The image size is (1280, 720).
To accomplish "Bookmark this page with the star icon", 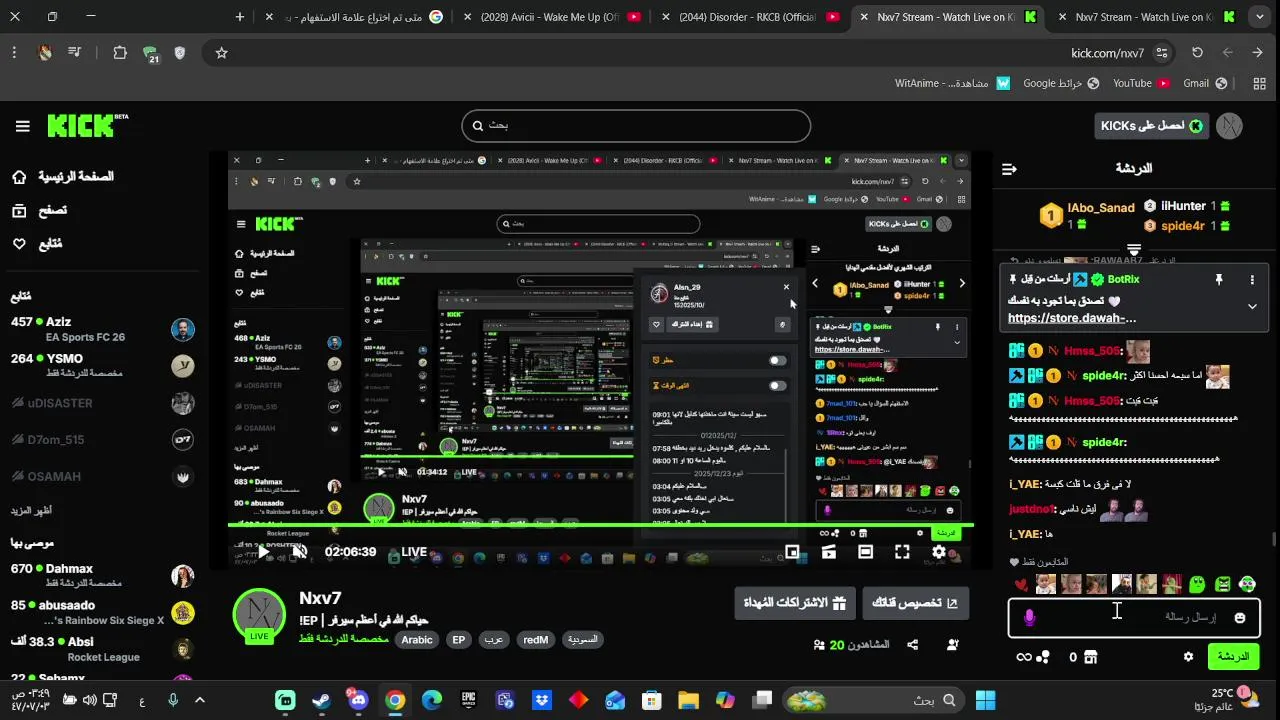I will (222, 53).
